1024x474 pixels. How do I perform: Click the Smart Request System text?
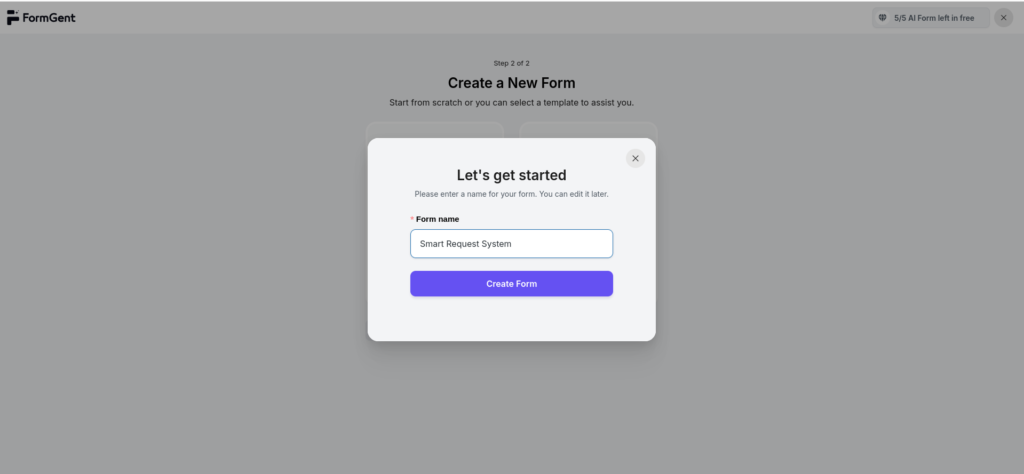pyautogui.click(x=466, y=244)
